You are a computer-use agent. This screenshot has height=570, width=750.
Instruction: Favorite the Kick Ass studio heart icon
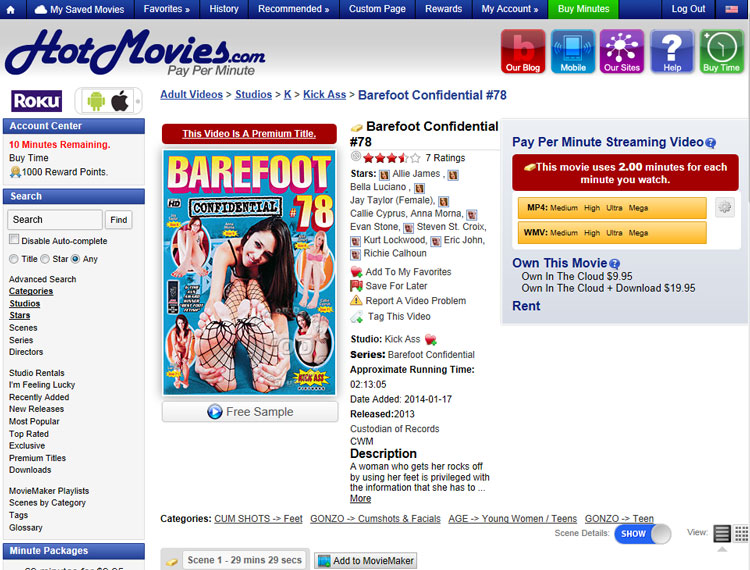[x=430, y=339]
